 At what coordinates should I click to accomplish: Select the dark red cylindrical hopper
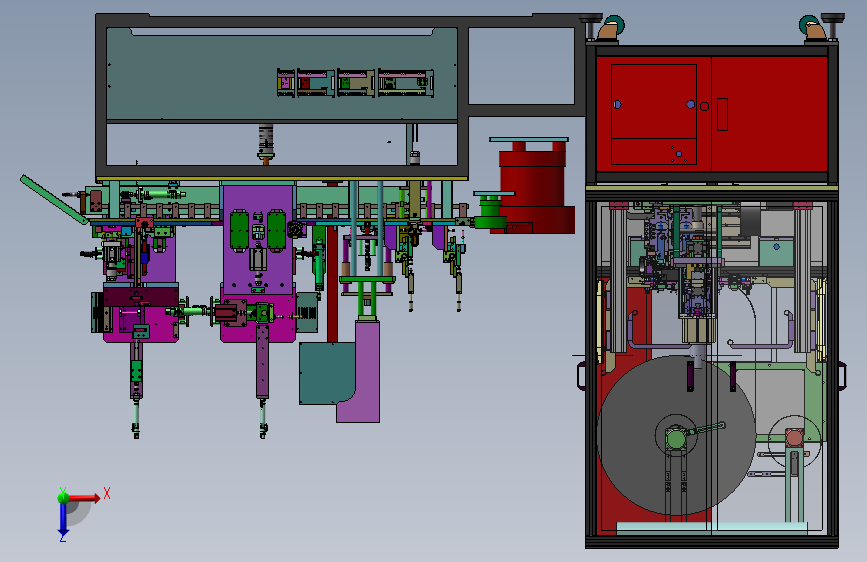click(x=532, y=187)
